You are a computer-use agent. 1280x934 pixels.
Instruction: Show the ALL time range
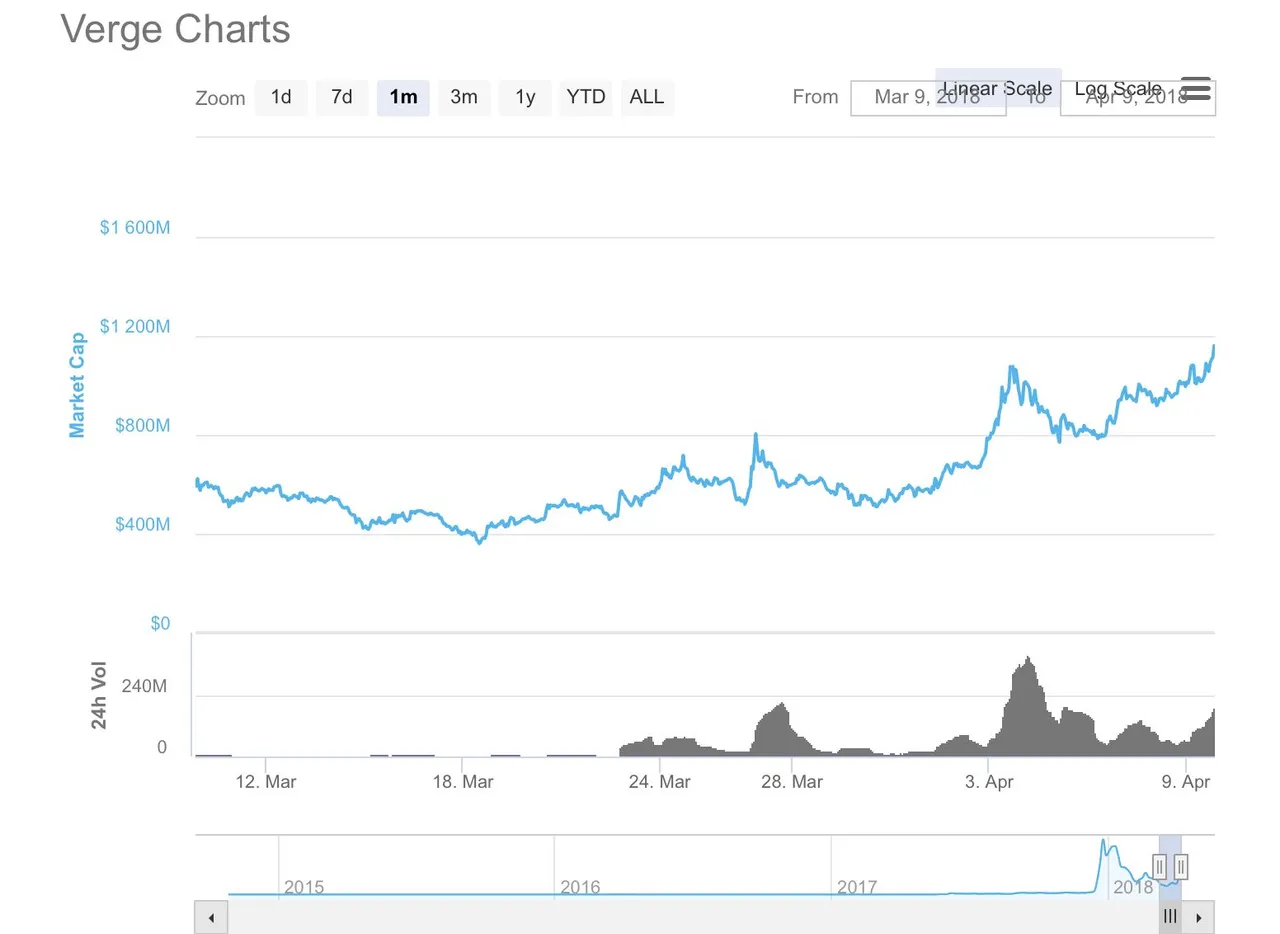(647, 98)
